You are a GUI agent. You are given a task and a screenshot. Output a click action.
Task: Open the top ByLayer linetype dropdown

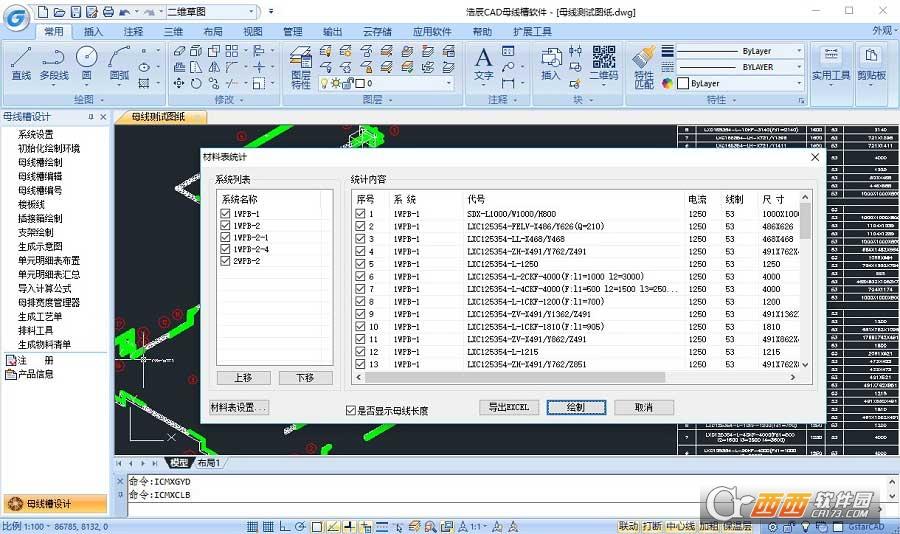pyautogui.click(x=798, y=51)
